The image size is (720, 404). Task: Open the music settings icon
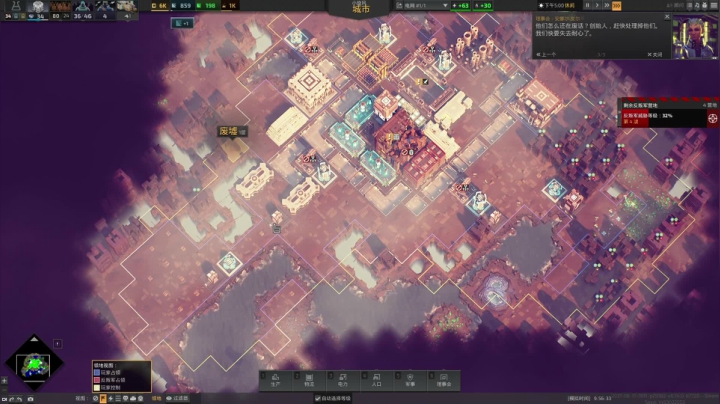697,6
